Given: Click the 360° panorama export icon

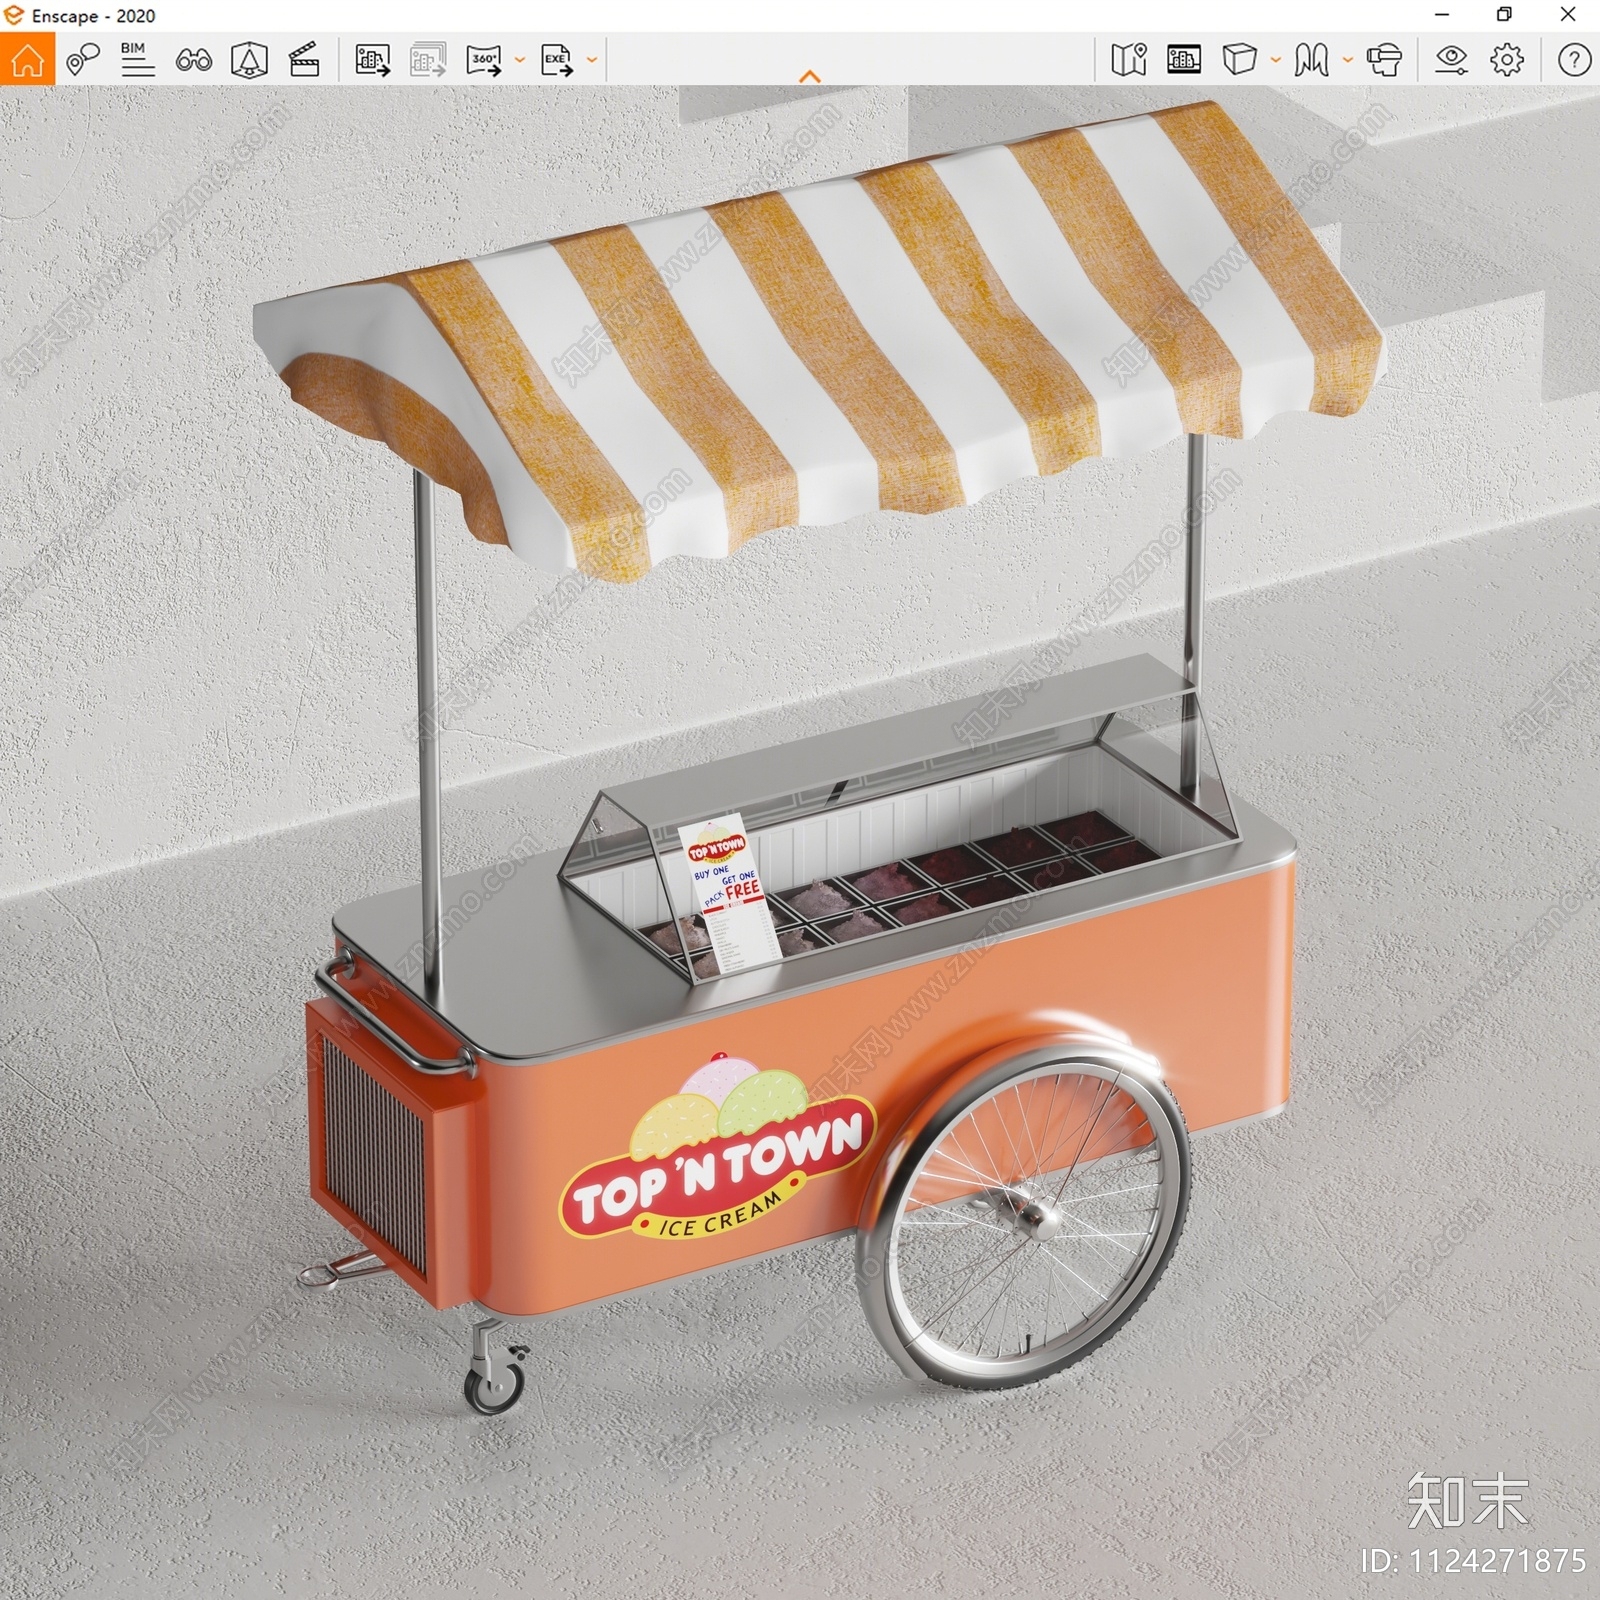Looking at the screenshot, I should pyautogui.click(x=484, y=60).
